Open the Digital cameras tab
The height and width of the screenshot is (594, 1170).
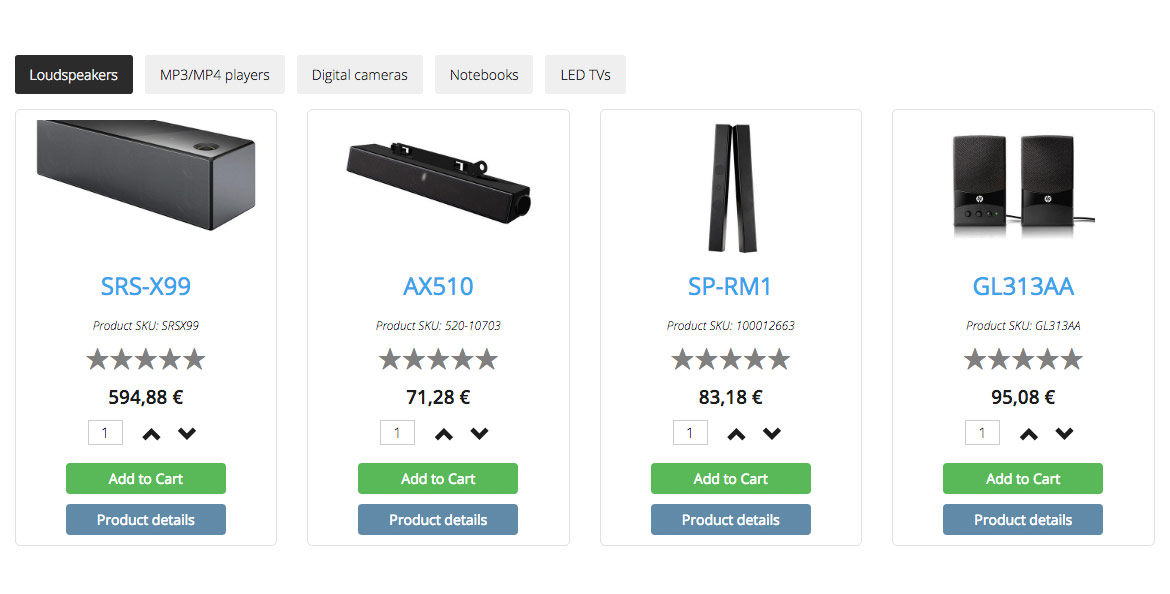[360, 75]
